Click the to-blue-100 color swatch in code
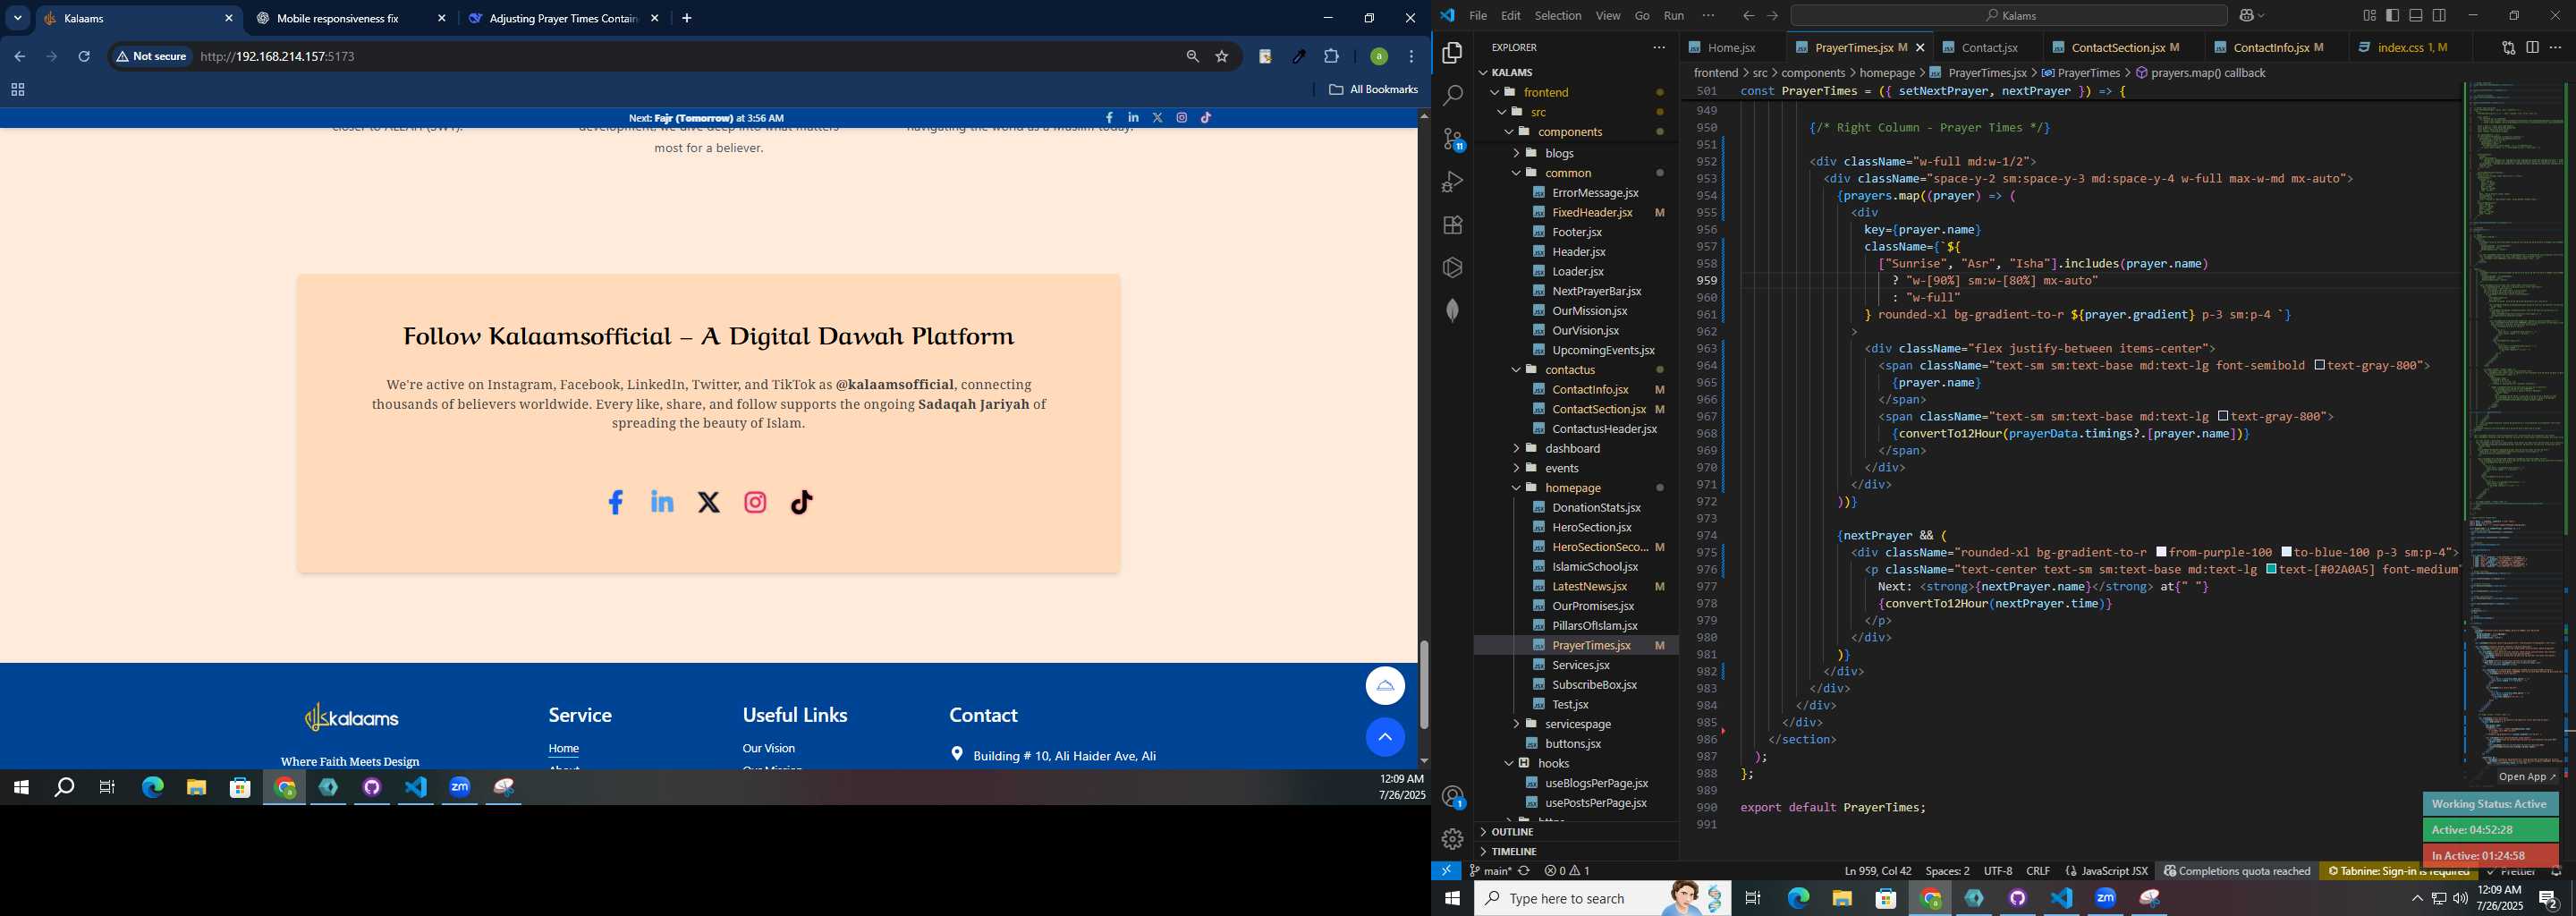The image size is (2576, 916). (x=2287, y=552)
